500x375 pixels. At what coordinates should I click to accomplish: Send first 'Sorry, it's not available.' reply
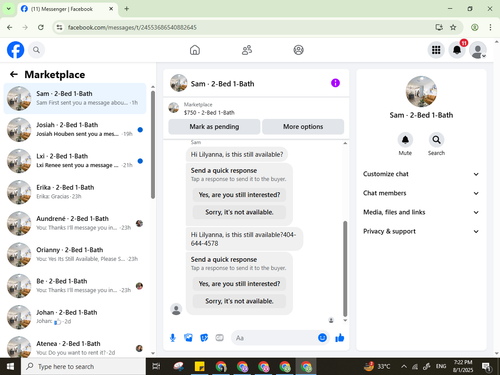click(239, 212)
